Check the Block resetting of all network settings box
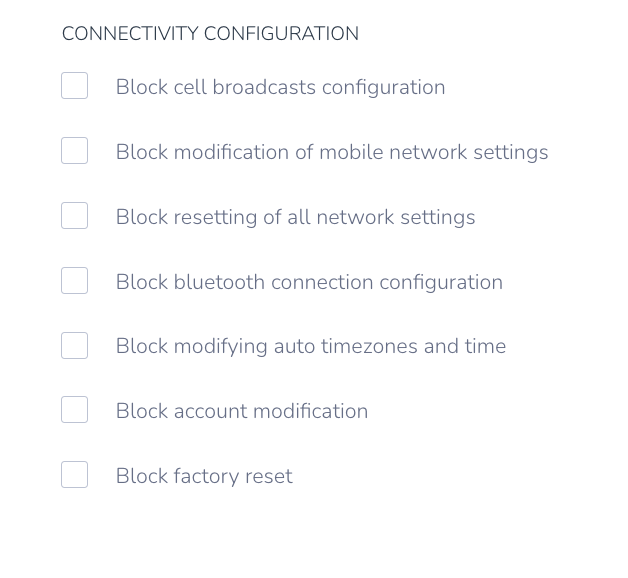Screen dimensions: 628x578 [x=74, y=215]
